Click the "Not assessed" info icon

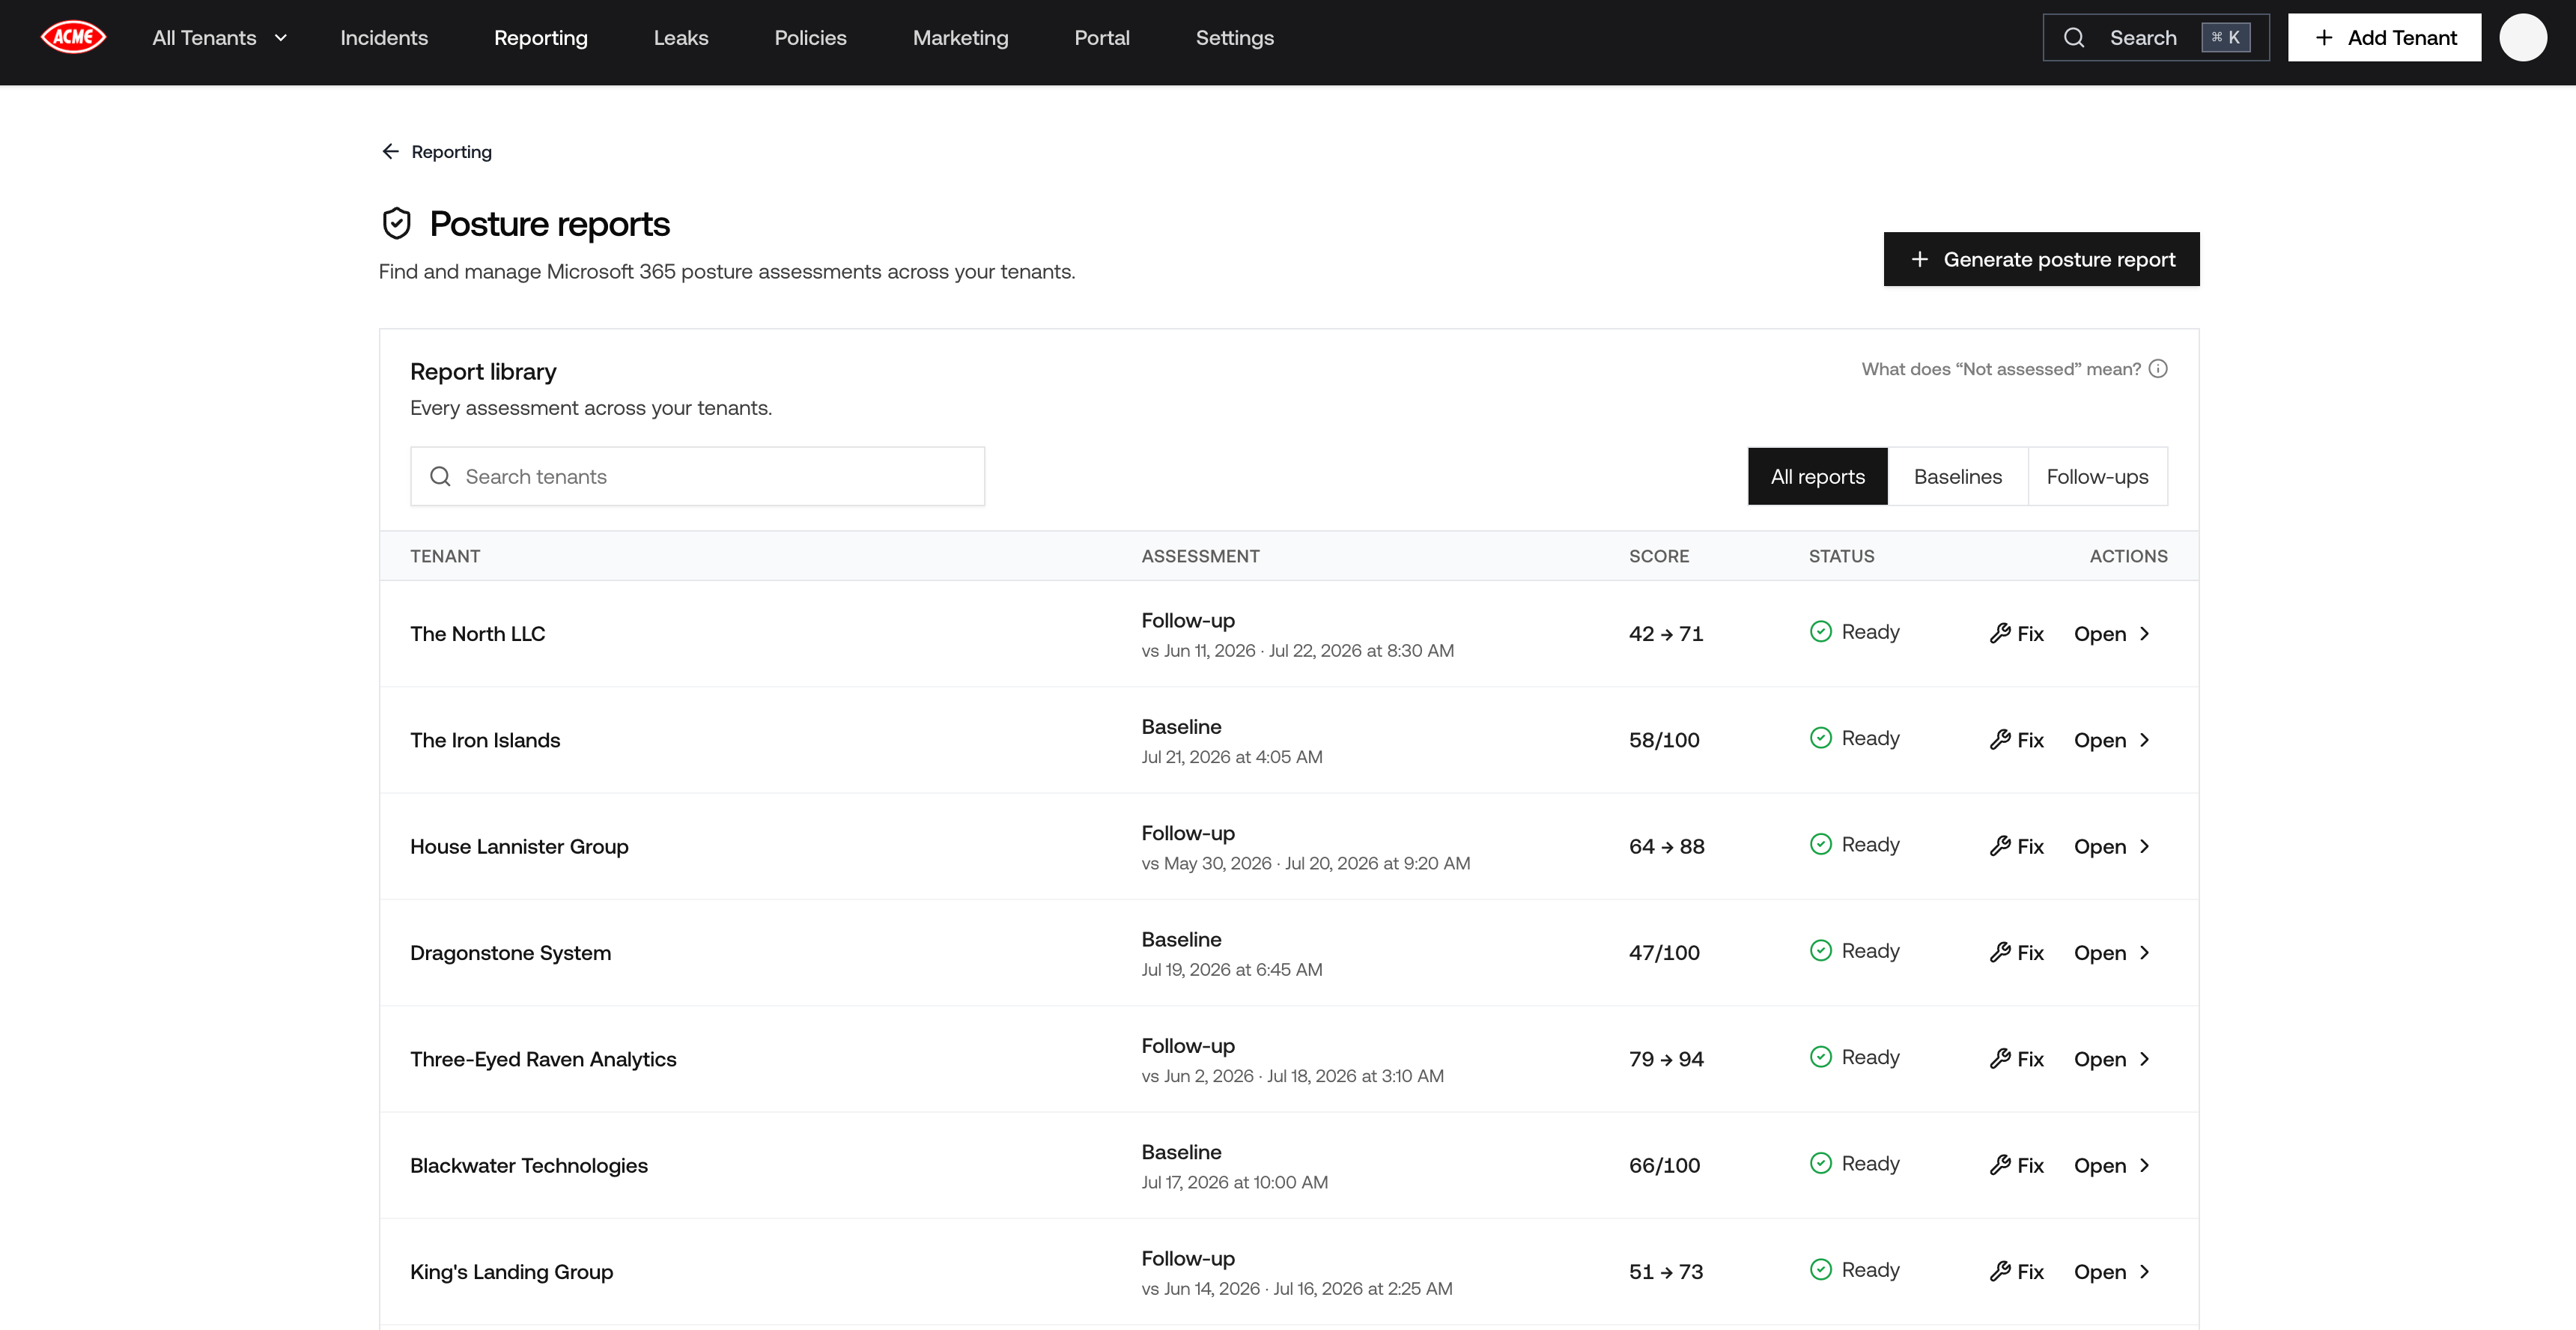click(2158, 369)
